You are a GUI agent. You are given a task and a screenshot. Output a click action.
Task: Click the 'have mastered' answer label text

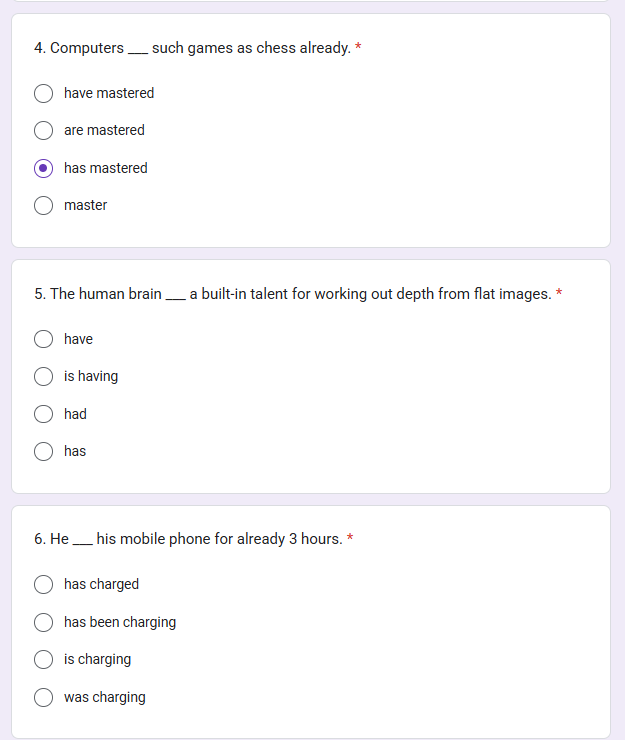click(109, 93)
